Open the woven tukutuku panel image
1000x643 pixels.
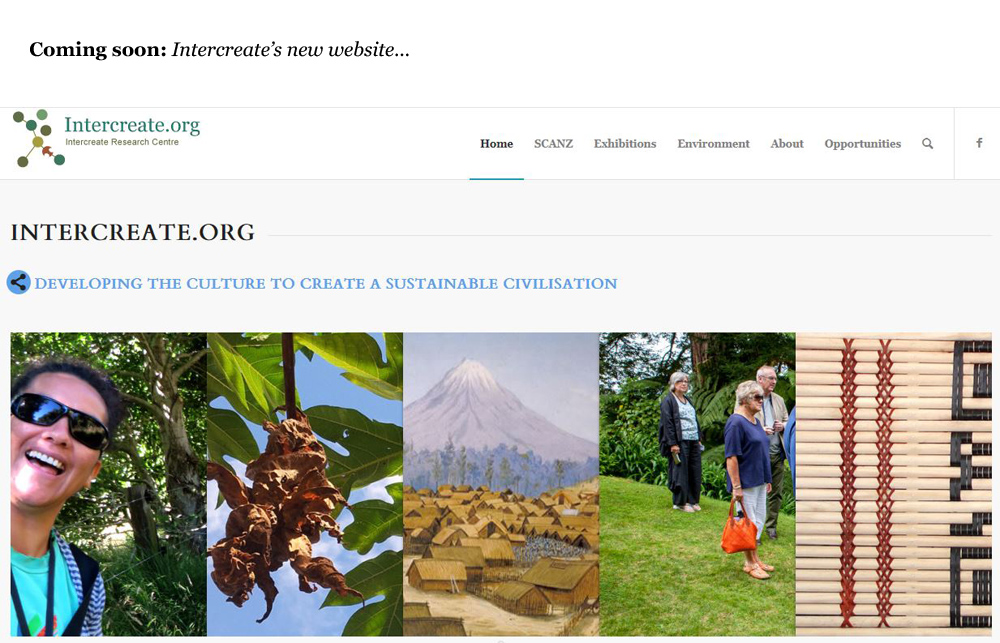click(893, 484)
